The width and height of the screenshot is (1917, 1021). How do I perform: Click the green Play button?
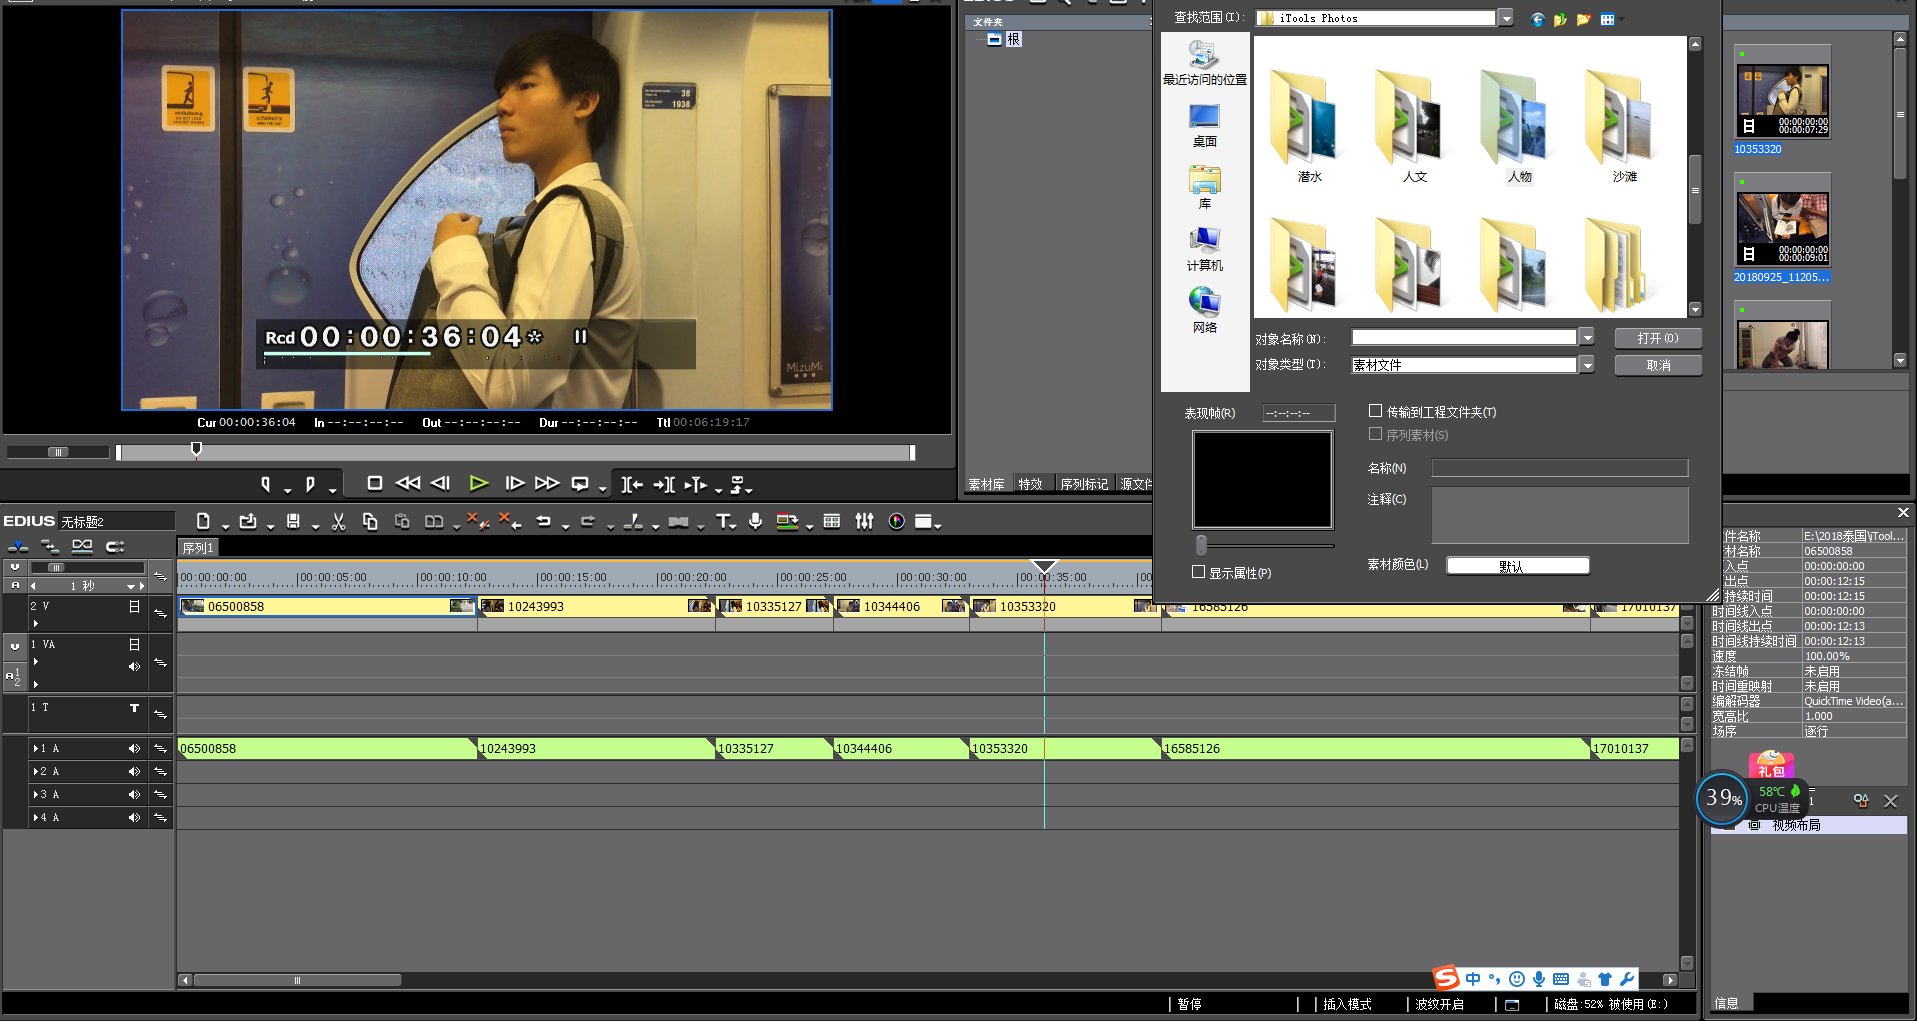pos(478,484)
